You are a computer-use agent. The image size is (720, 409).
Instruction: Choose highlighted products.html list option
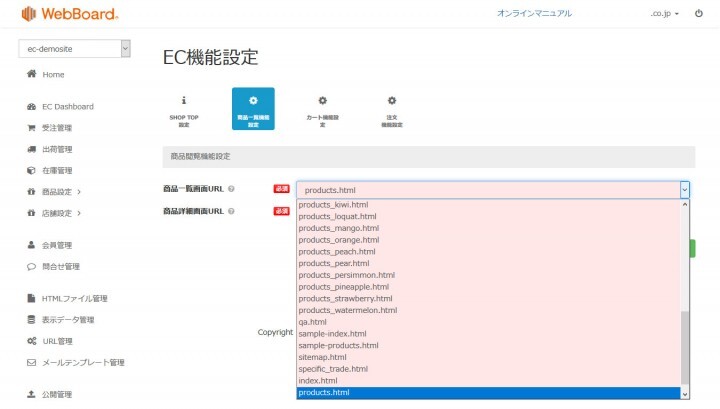pos(488,392)
